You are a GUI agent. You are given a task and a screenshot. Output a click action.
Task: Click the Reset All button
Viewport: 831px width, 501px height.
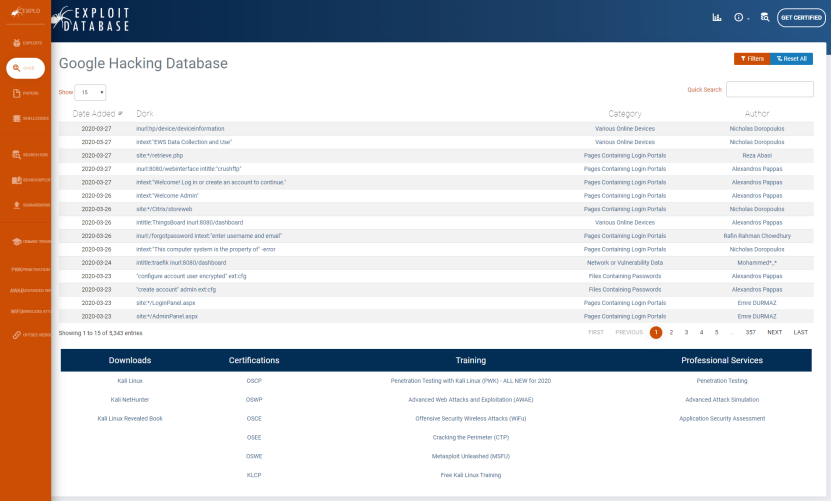(791, 59)
